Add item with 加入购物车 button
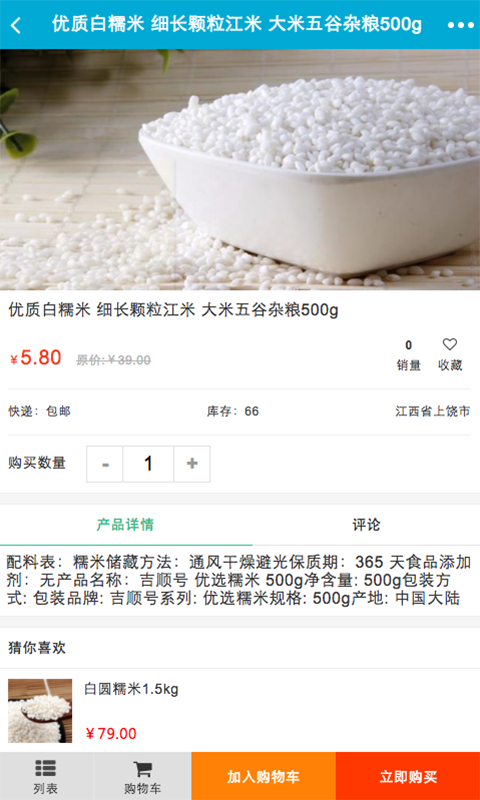480x800 pixels. click(x=263, y=776)
